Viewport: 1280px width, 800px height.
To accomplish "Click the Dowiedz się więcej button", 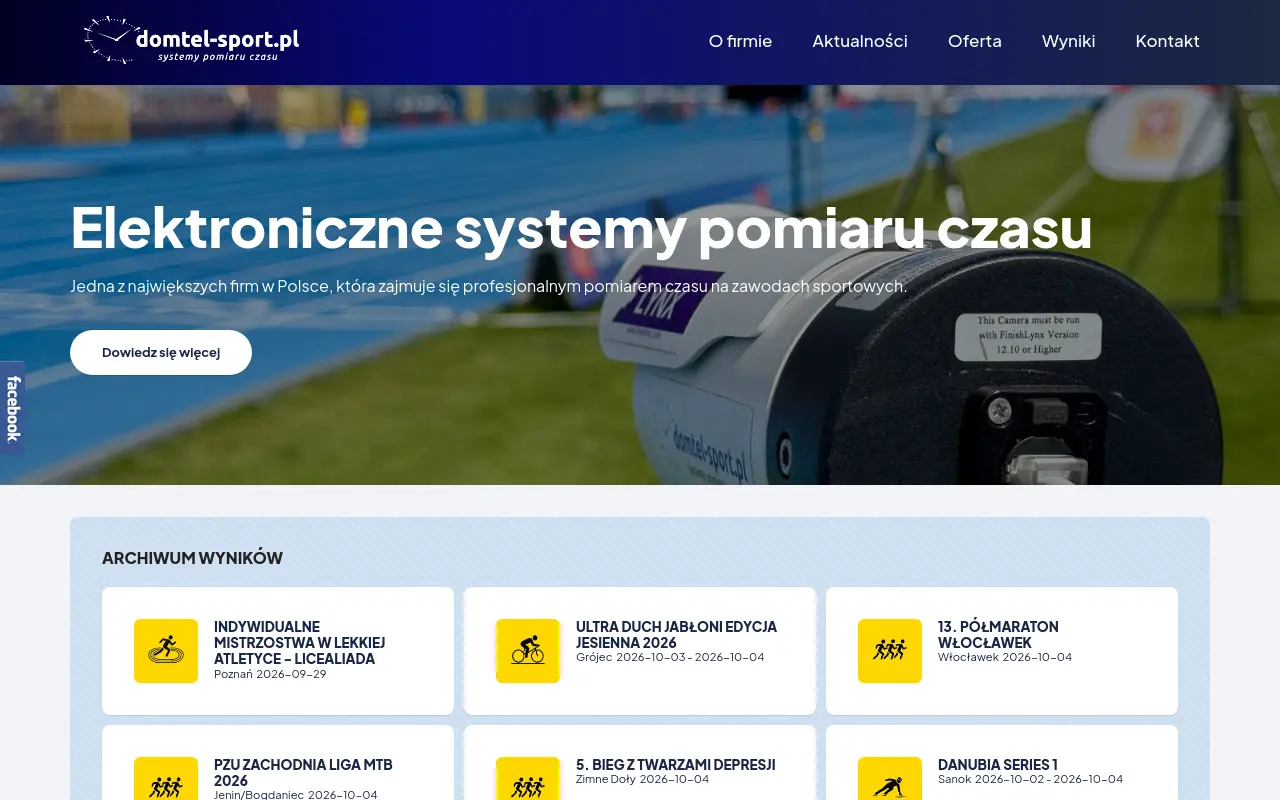I will pos(161,352).
